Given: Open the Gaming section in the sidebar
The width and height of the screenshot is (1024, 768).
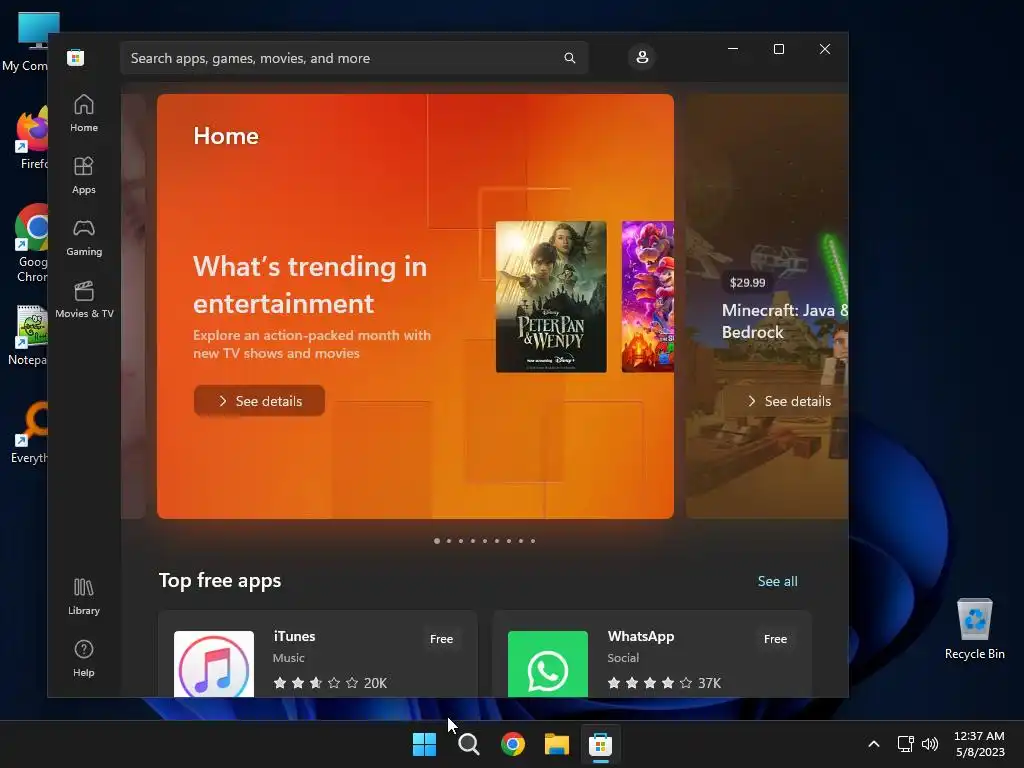Looking at the screenshot, I should point(84,237).
